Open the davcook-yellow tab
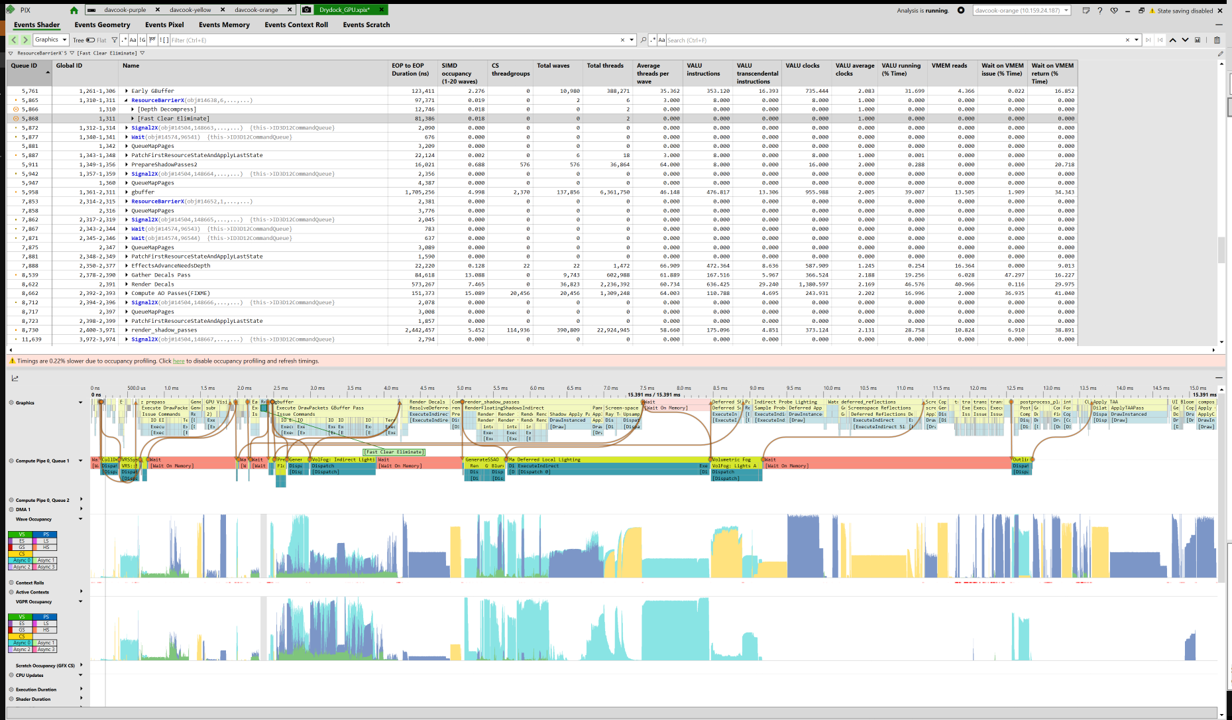The width and height of the screenshot is (1232, 720). click(190, 10)
